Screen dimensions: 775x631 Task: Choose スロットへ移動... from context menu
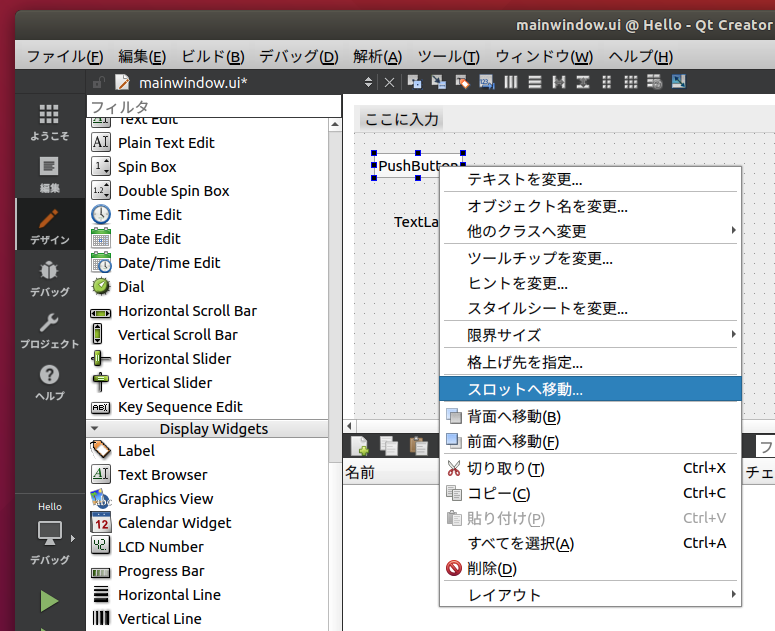(590, 389)
